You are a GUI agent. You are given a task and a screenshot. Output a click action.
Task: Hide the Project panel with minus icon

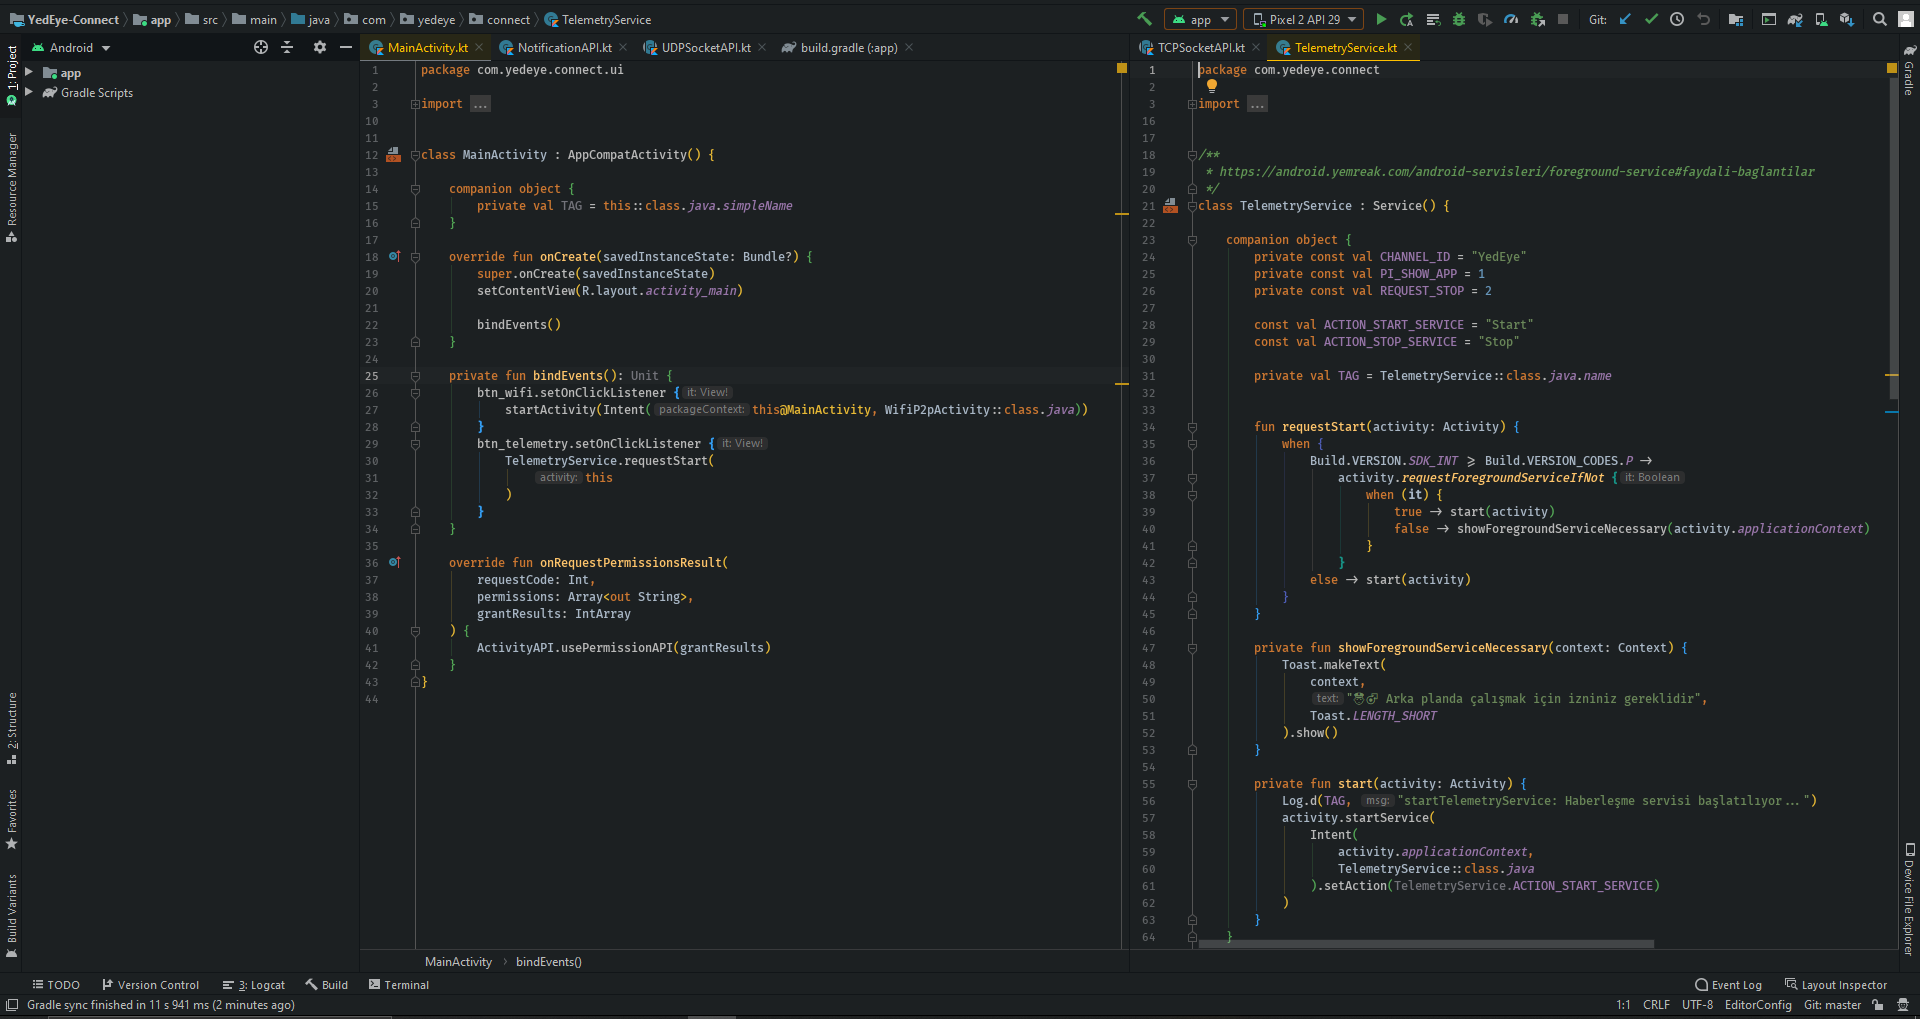click(x=346, y=47)
